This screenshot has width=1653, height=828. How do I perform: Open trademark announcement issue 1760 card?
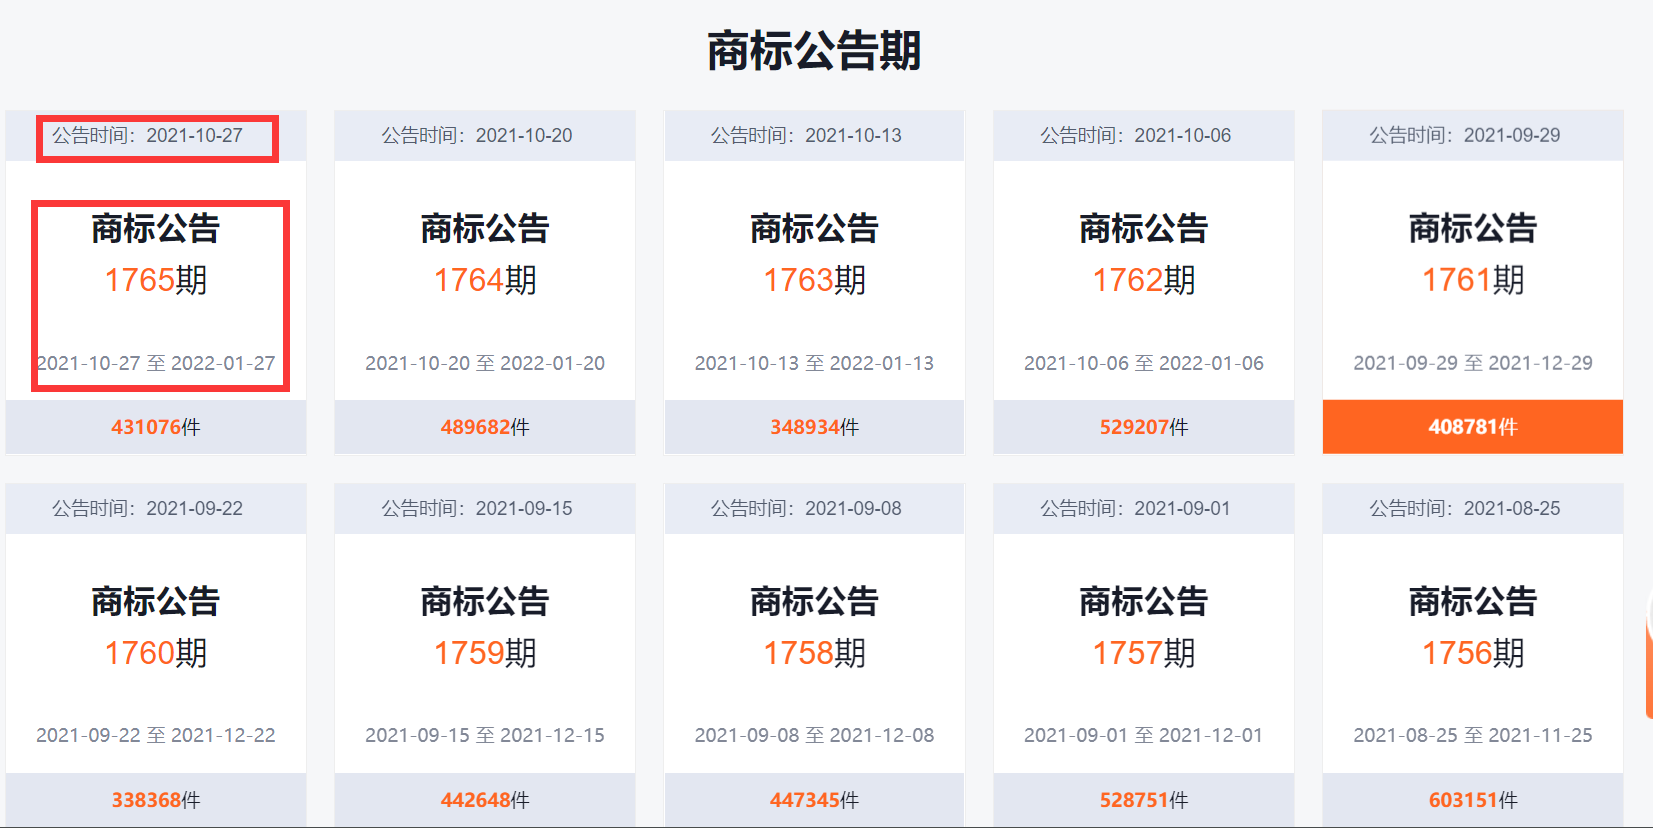tap(156, 655)
